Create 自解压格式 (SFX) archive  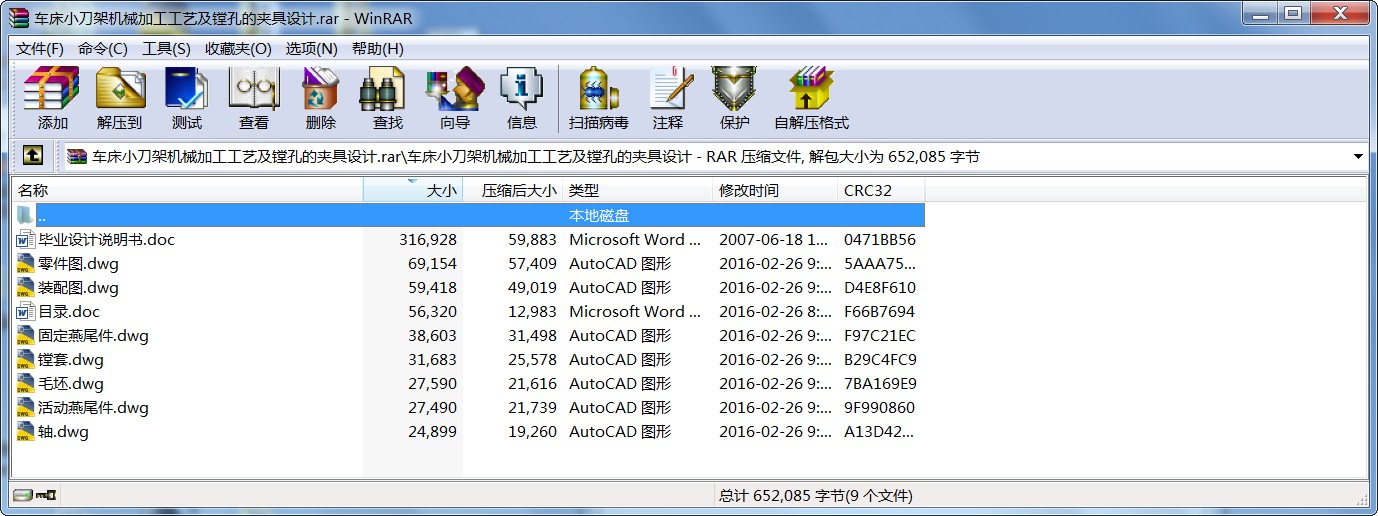pyautogui.click(x=811, y=98)
